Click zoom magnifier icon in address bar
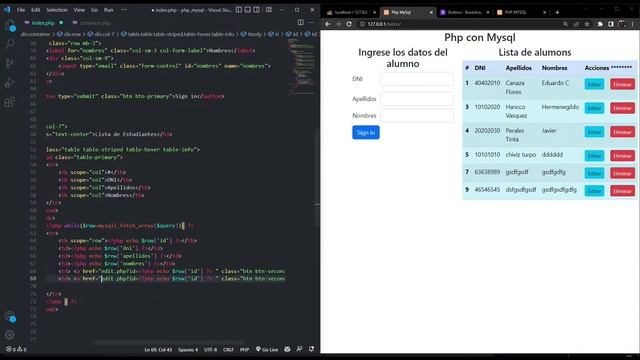 [x=566, y=24]
